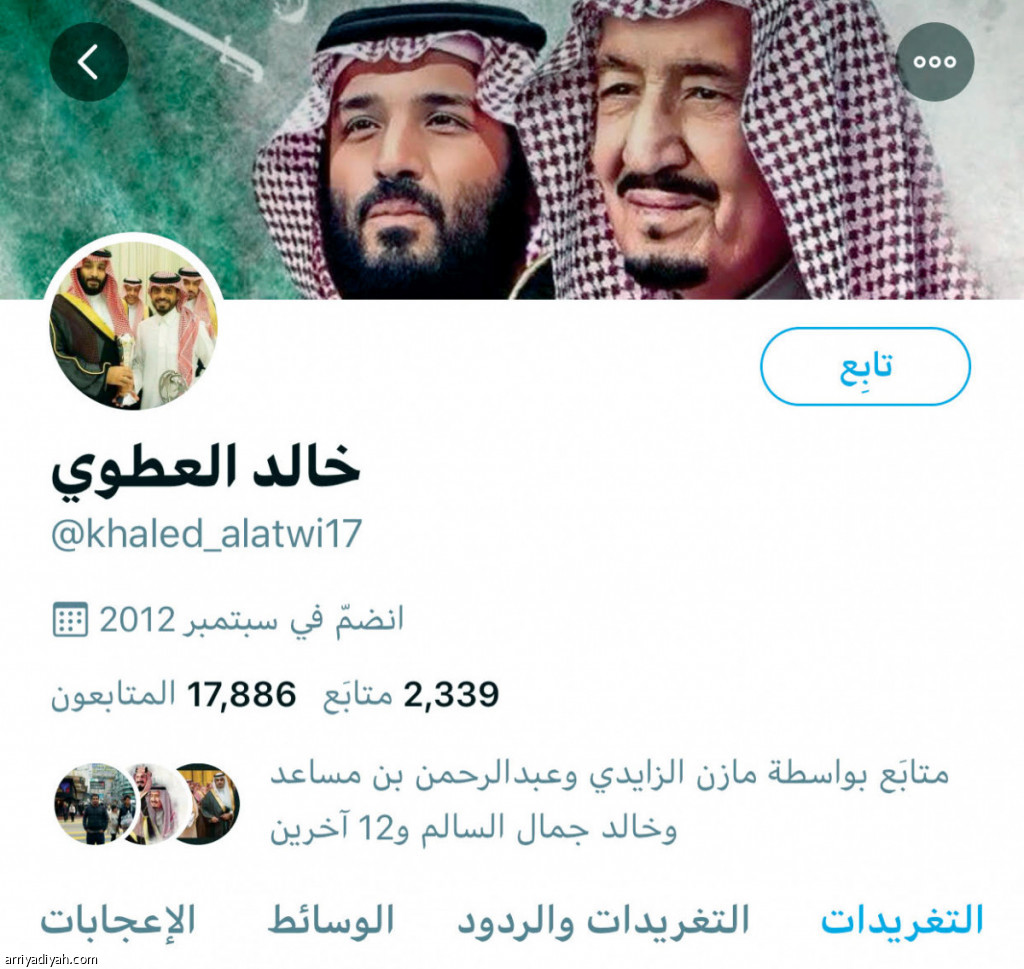
Task: Click the تابع follow button
Action: [865, 366]
